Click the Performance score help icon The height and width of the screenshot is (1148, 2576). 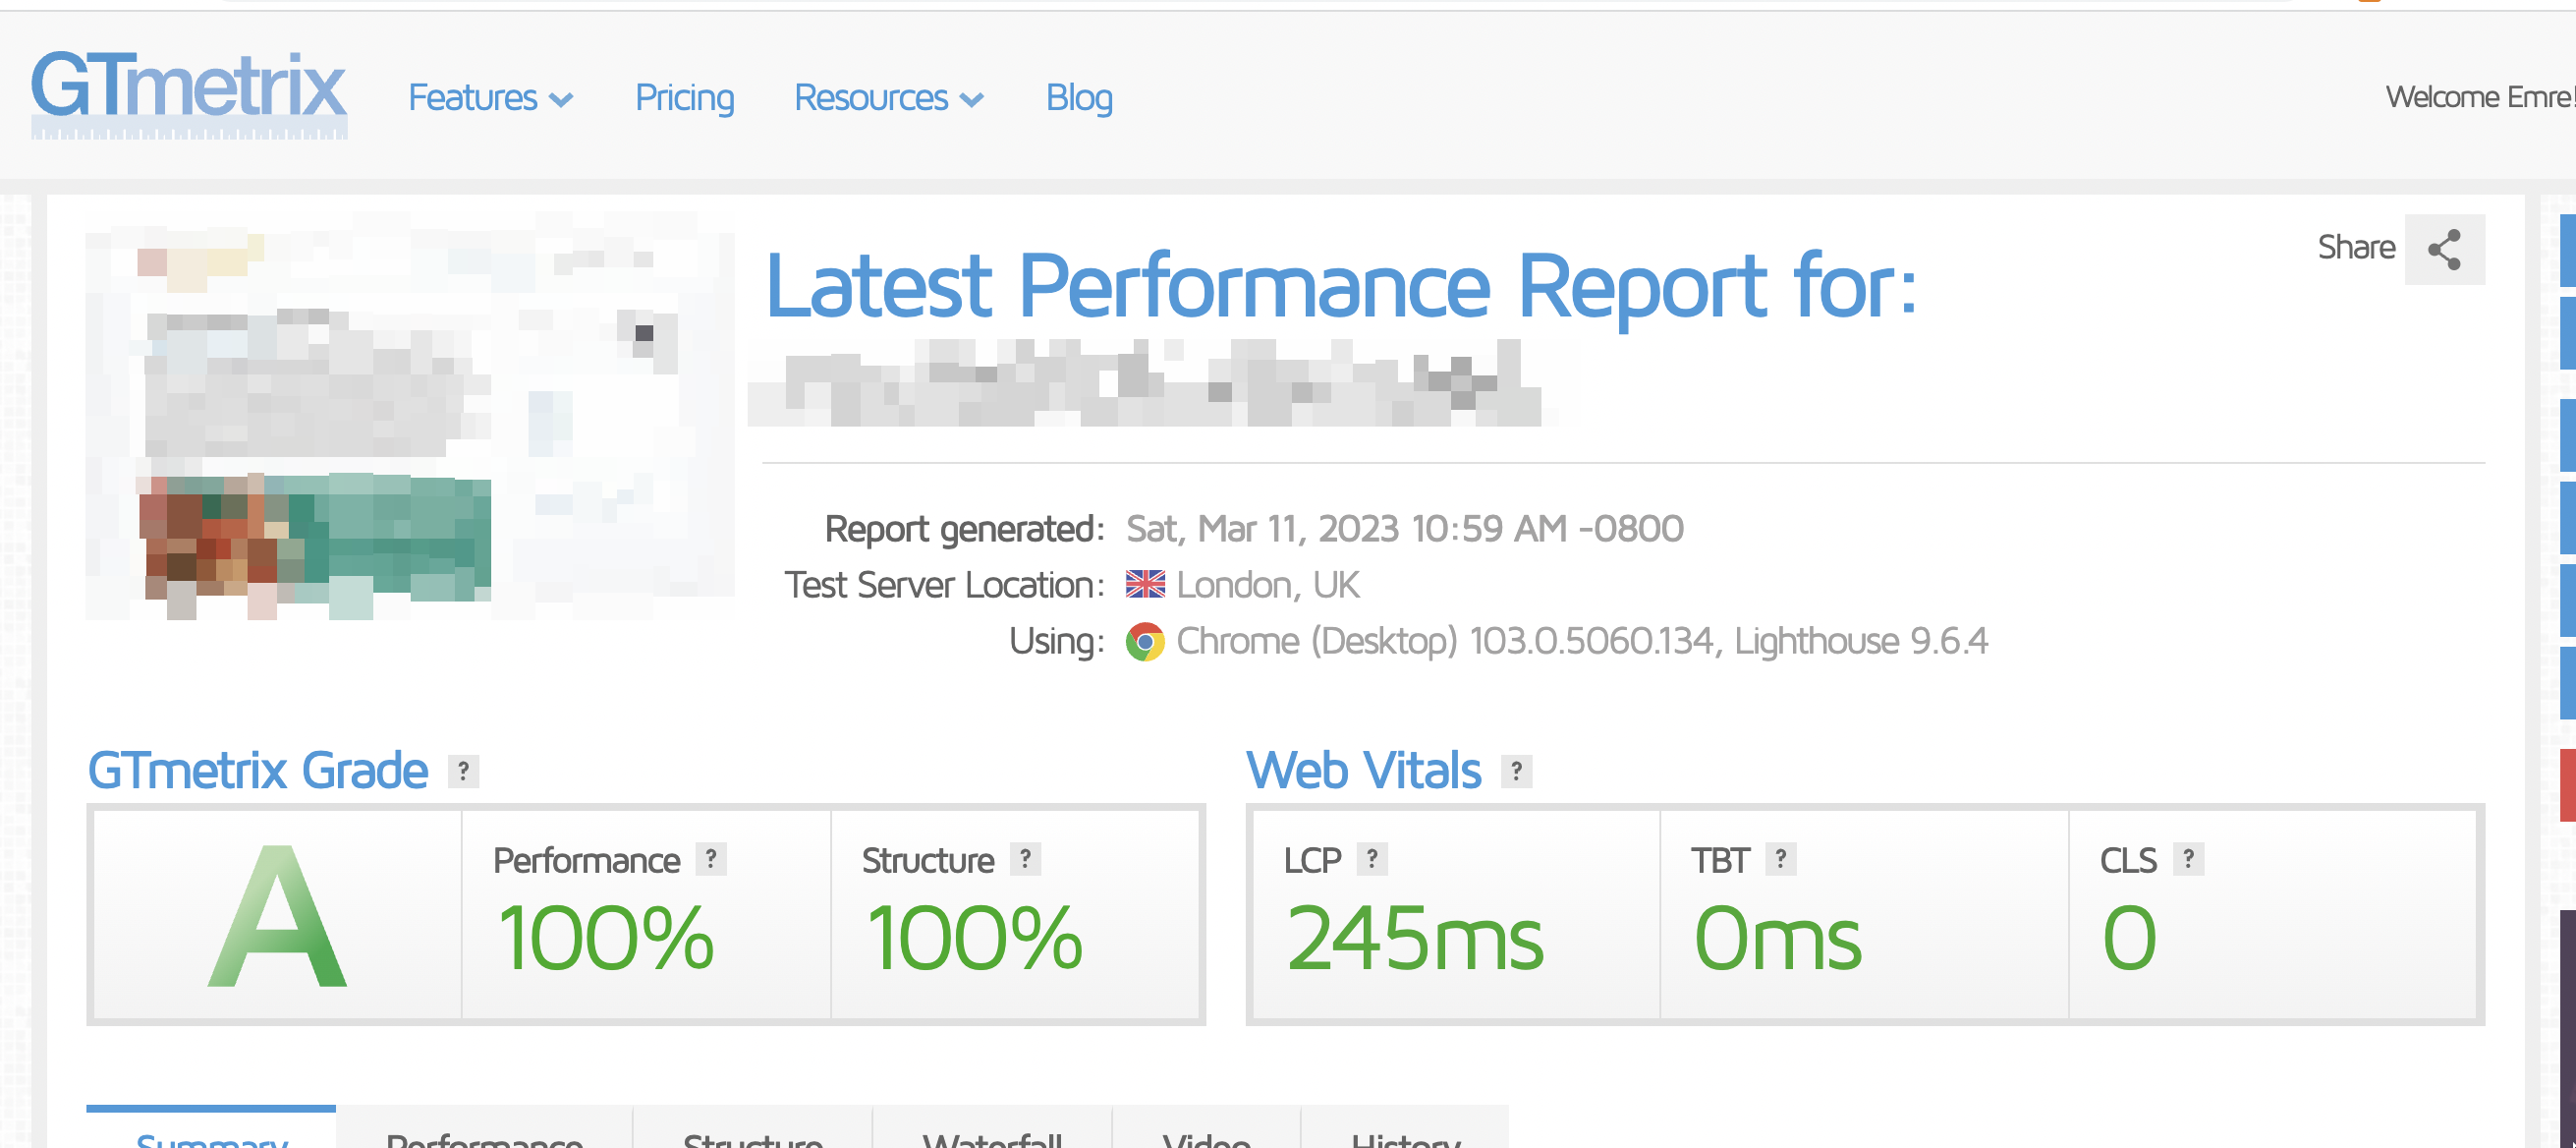pyautogui.click(x=711, y=859)
